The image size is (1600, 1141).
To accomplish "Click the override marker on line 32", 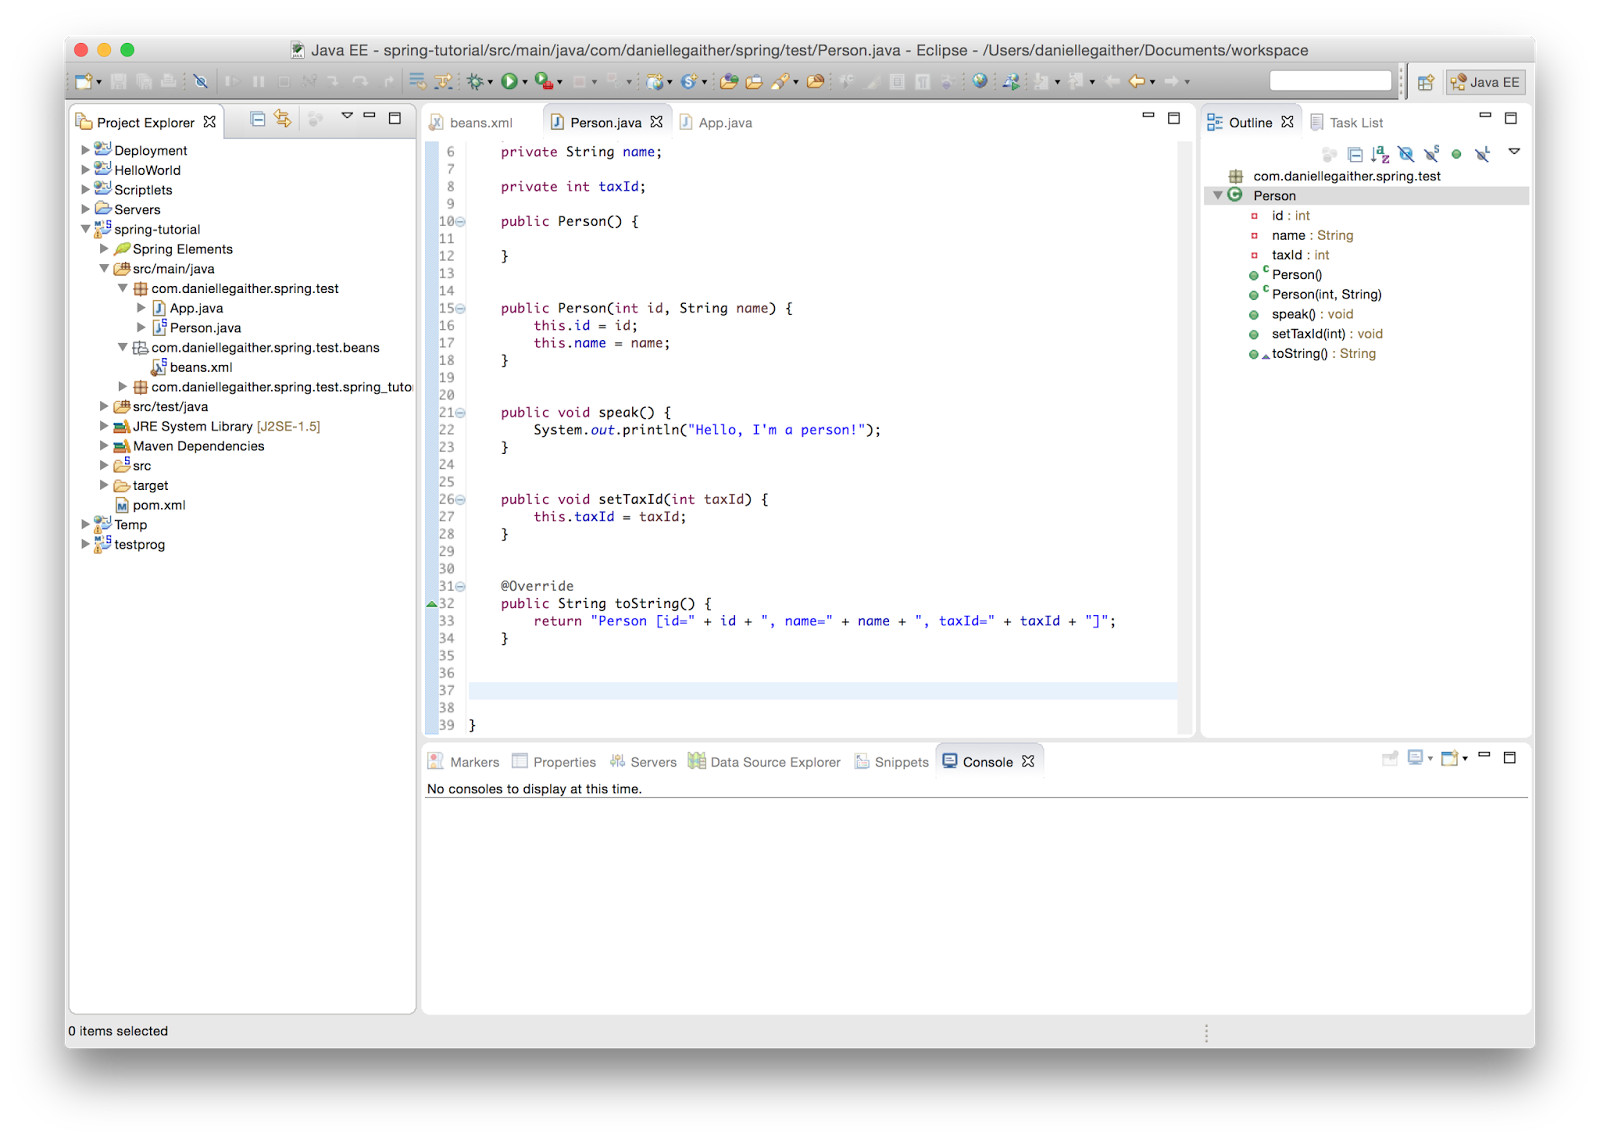I will 431,604.
